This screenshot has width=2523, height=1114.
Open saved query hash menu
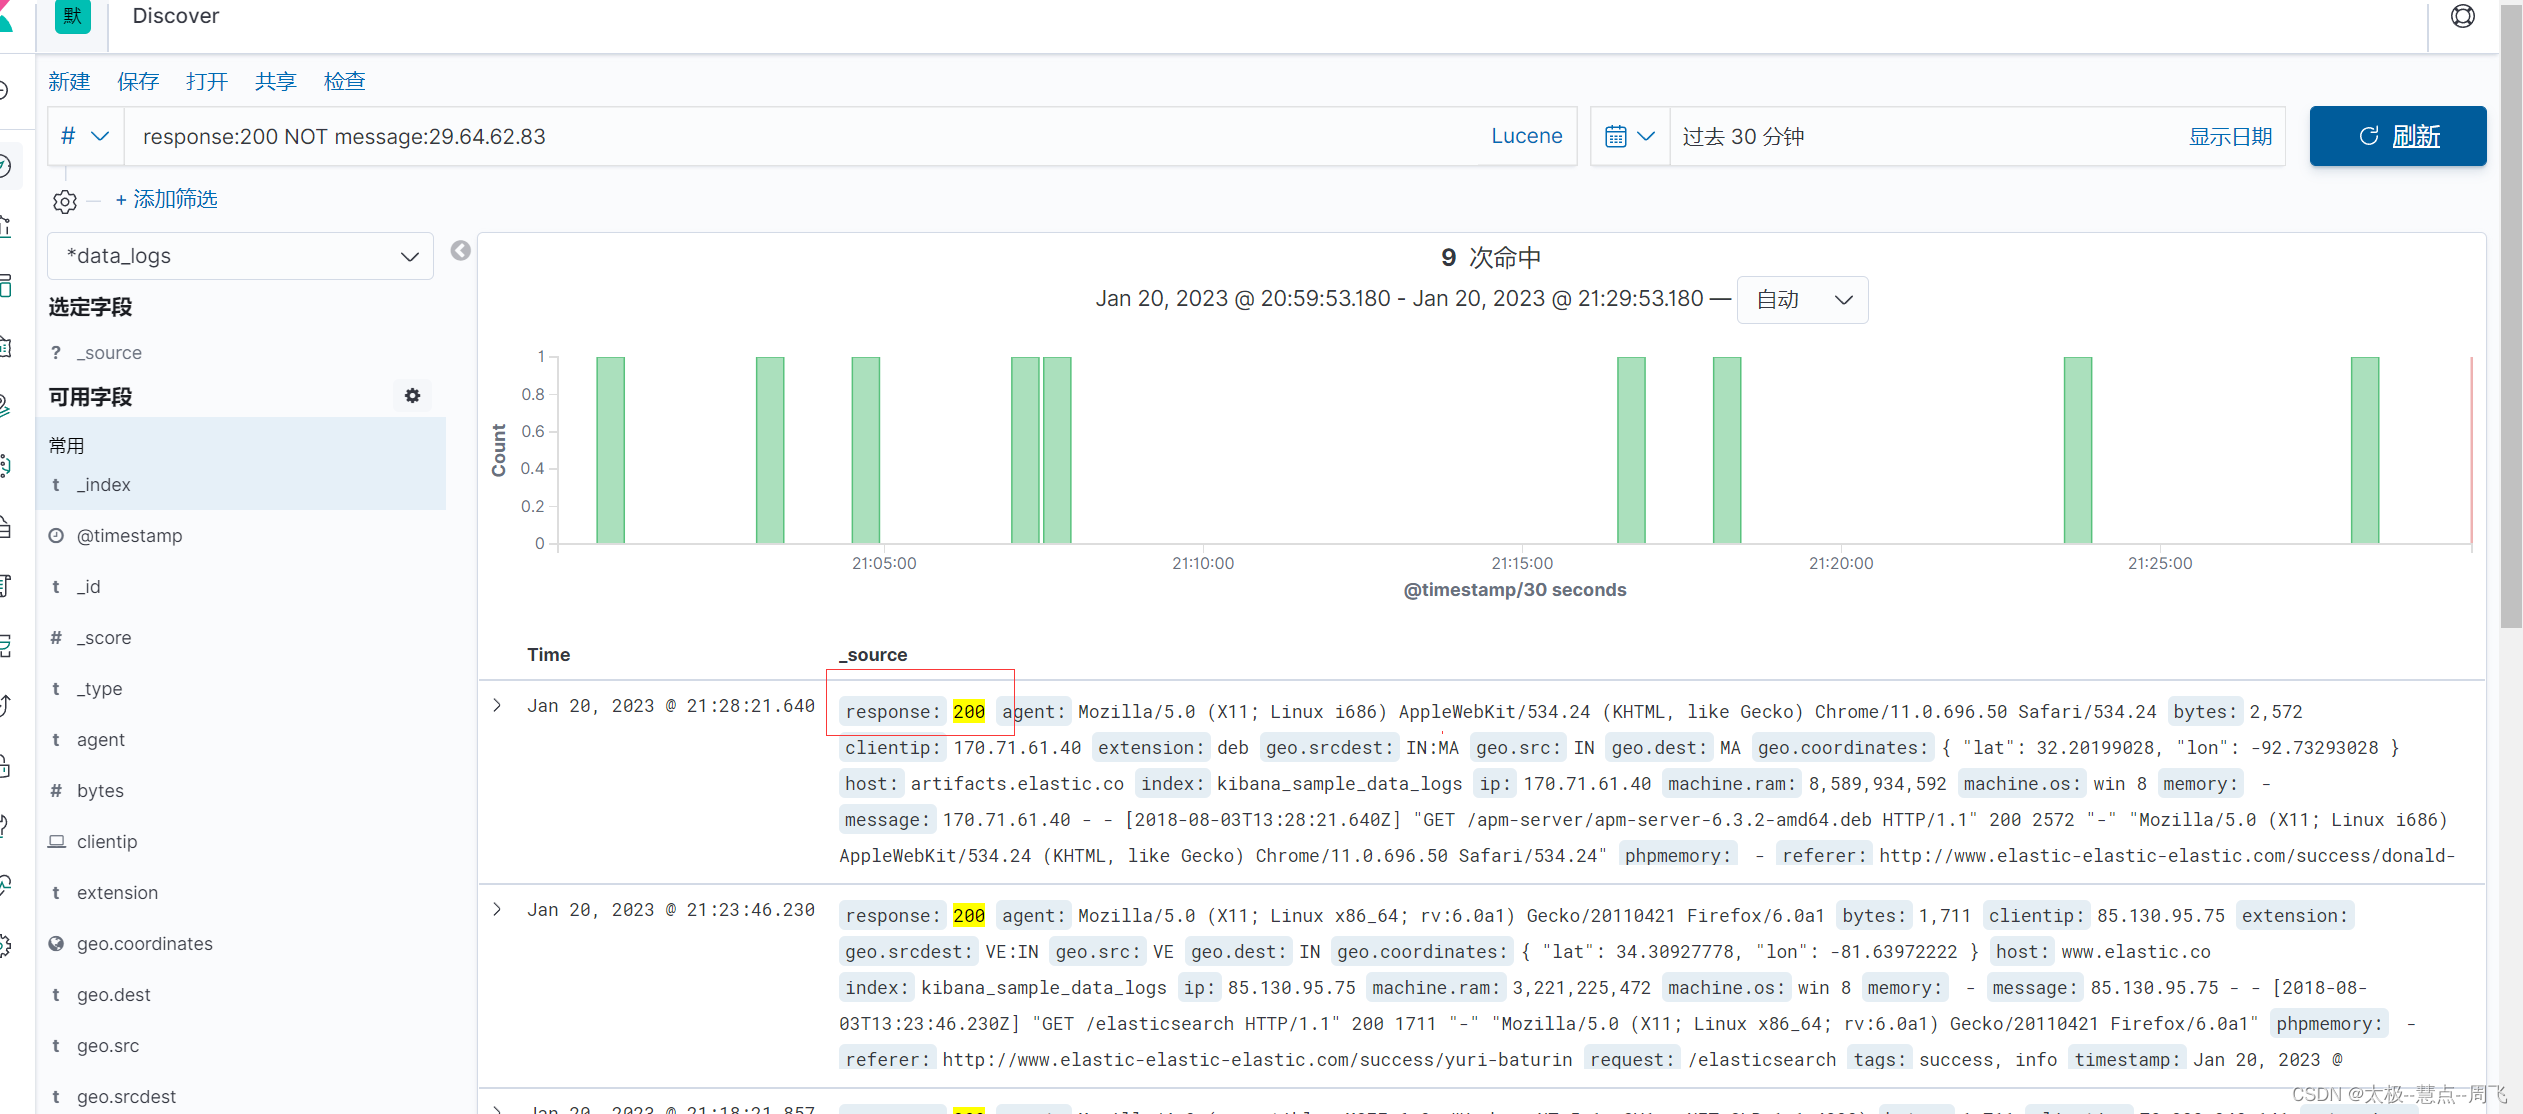click(85, 137)
